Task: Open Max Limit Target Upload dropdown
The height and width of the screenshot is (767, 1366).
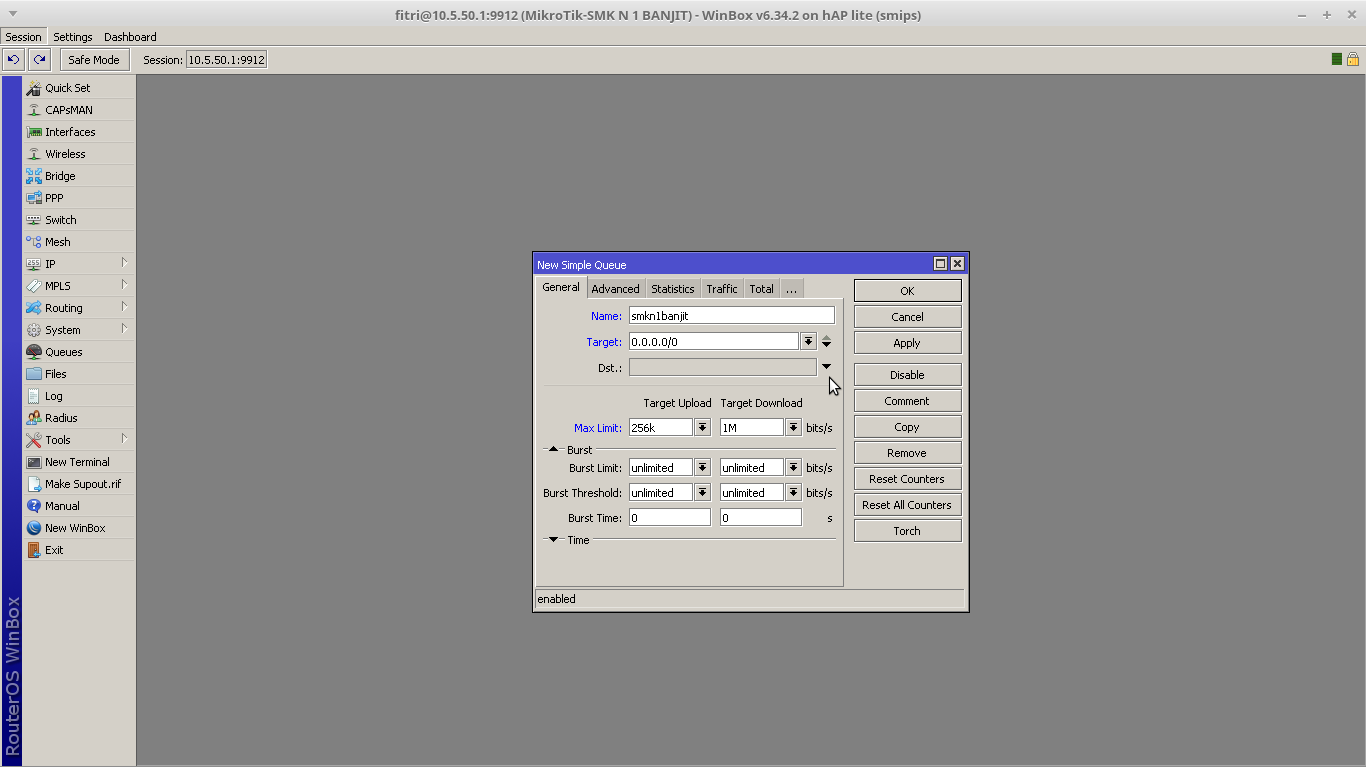Action: click(702, 428)
